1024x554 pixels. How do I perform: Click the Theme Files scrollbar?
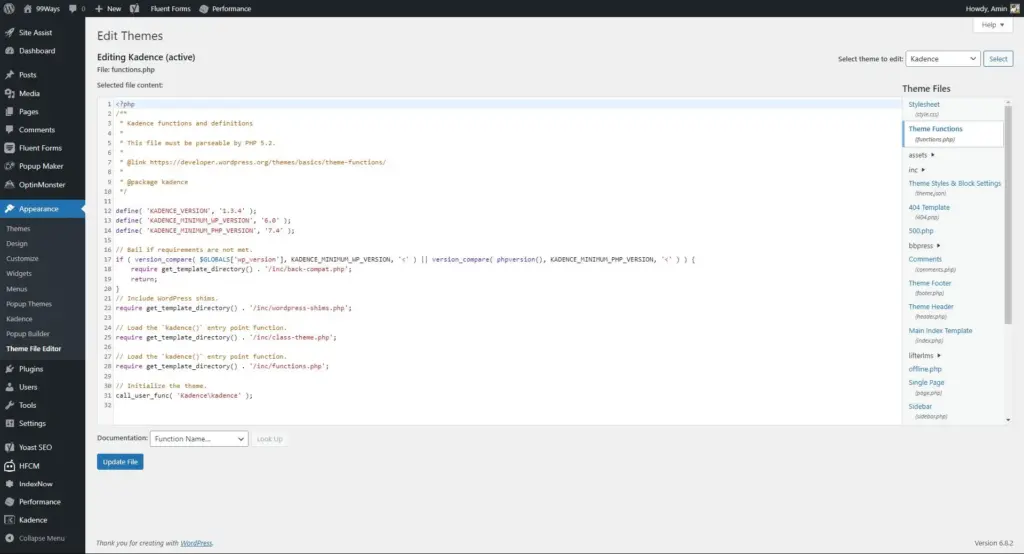coord(1008,214)
